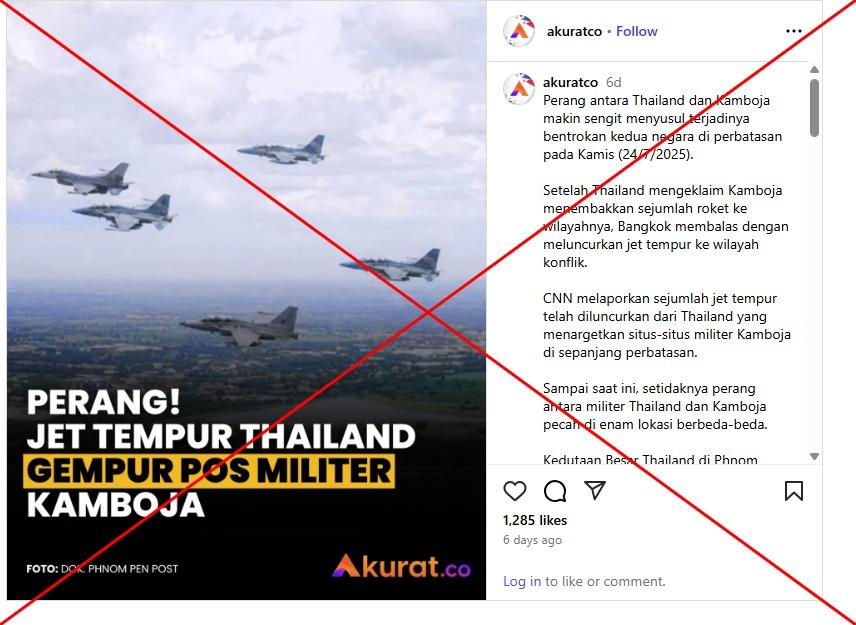This screenshot has width=856, height=625.
Task: Click akuratco profile avatar in header
Action: pyautogui.click(x=519, y=31)
